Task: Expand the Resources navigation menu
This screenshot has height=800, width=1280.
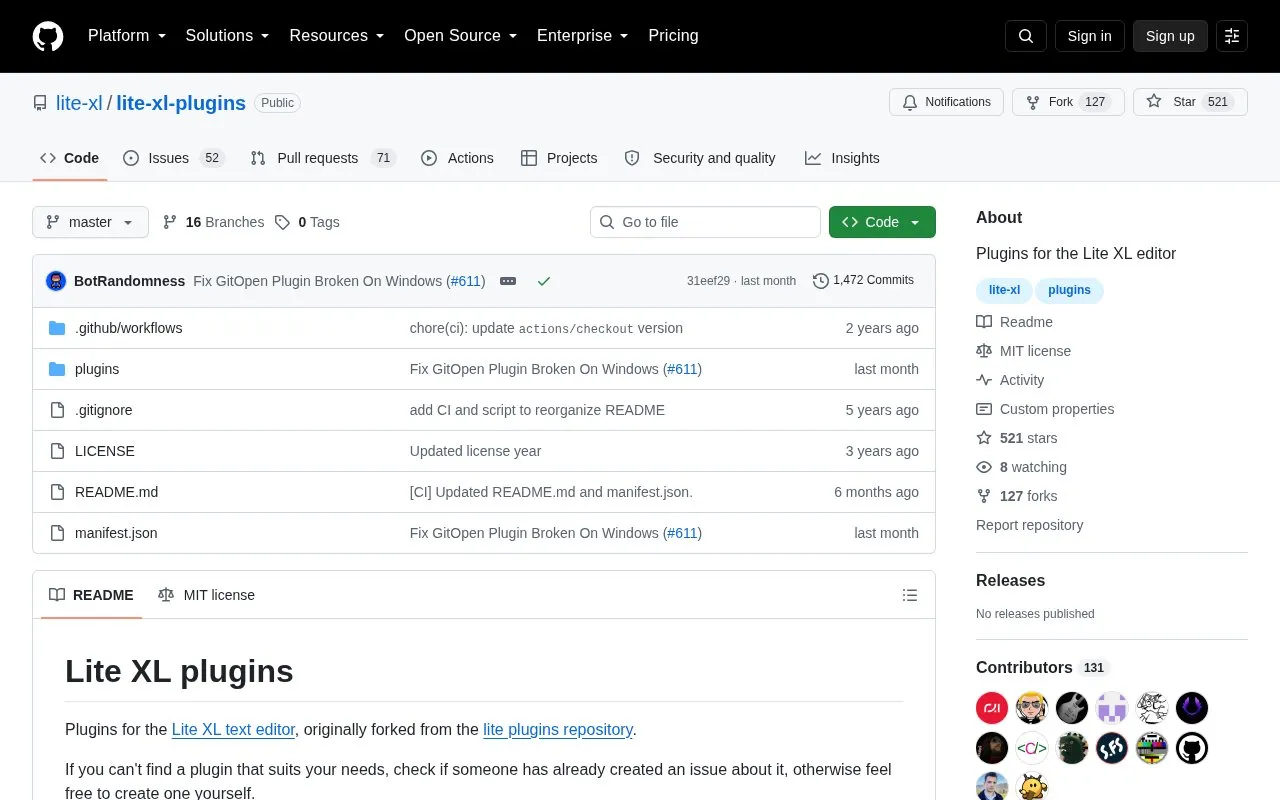Action: pyautogui.click(x=337, y=36)
